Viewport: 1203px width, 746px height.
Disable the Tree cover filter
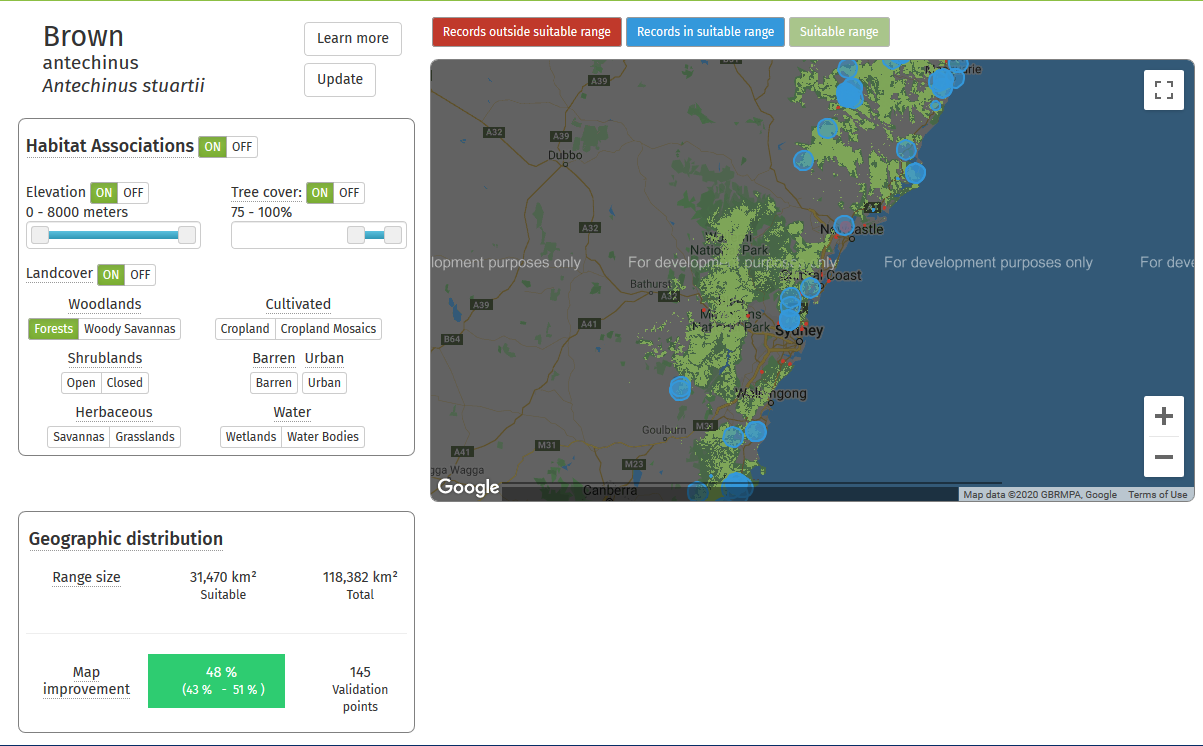tap(348, 193)
